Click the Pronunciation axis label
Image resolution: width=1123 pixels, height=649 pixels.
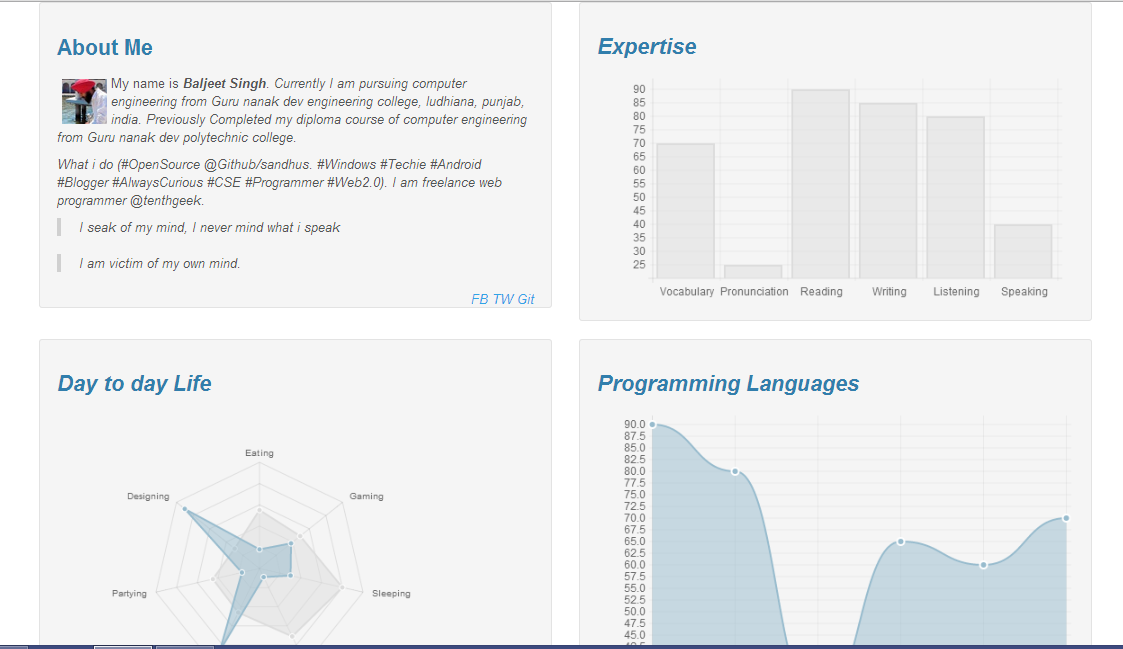click(x=754, y=292)
